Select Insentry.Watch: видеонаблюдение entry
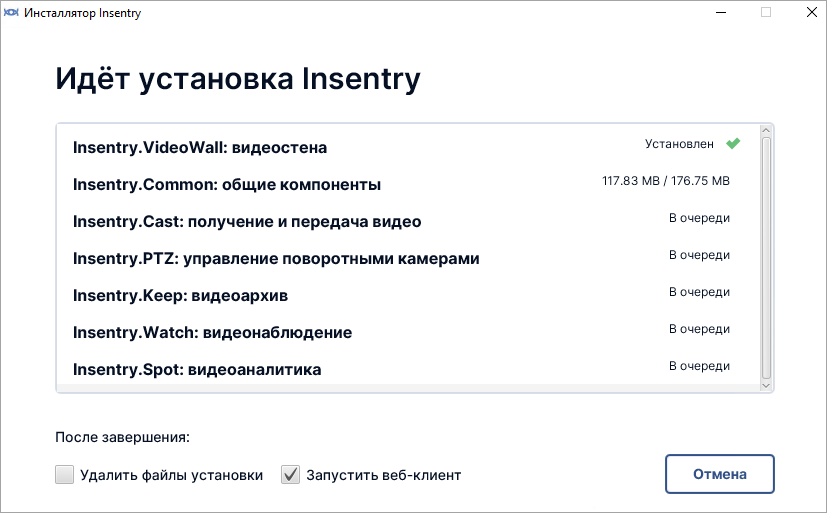The width and height of the screenshot is (827, 513). (408, 332)
